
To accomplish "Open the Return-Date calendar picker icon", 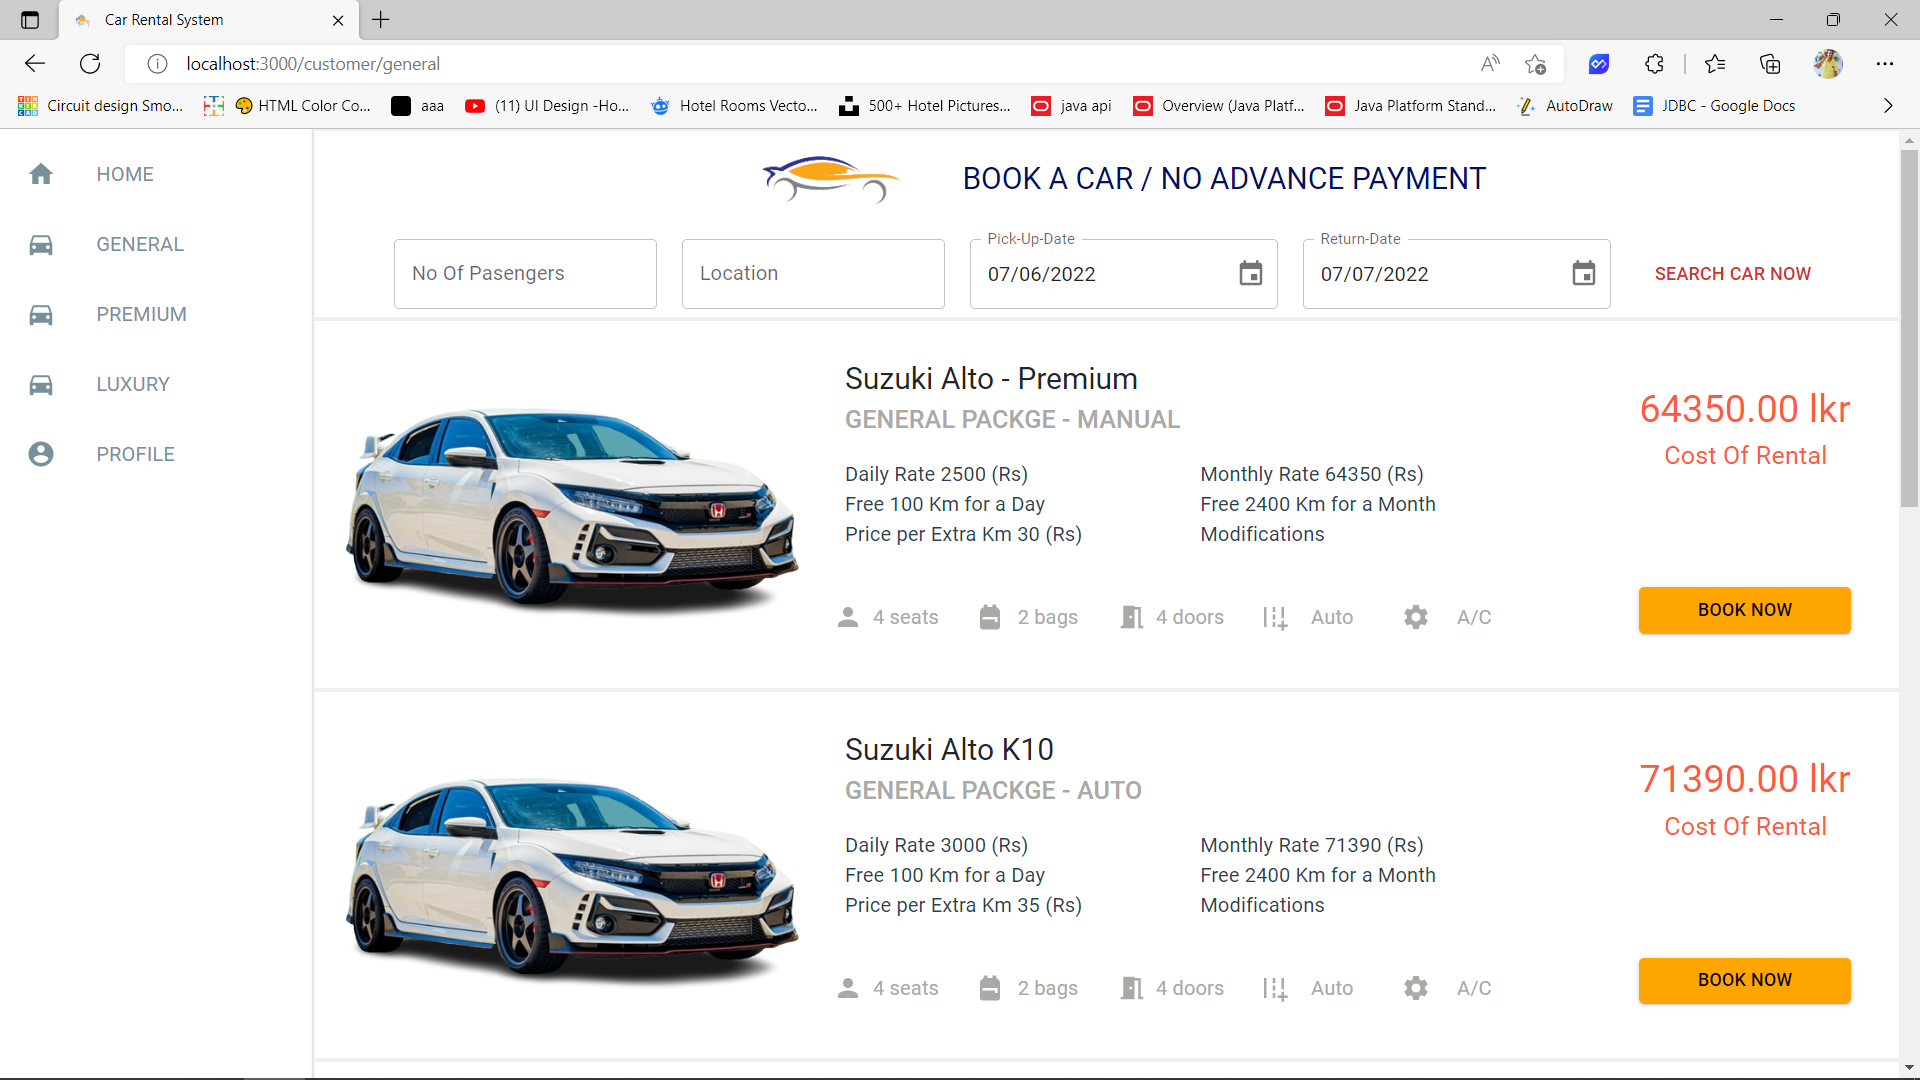I will tap(1584, 273).
